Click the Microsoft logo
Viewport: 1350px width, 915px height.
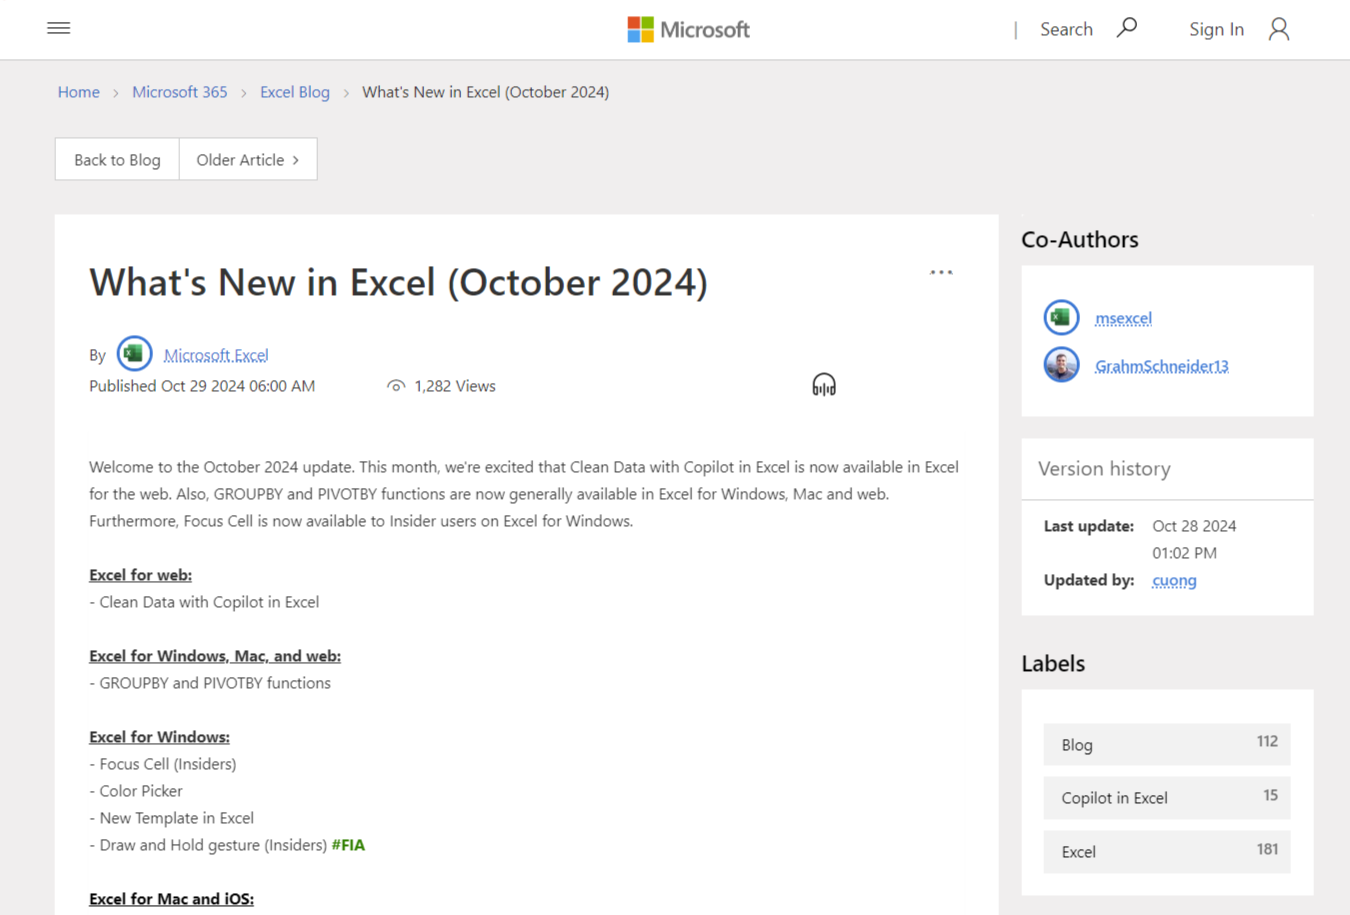pos(687,29)
